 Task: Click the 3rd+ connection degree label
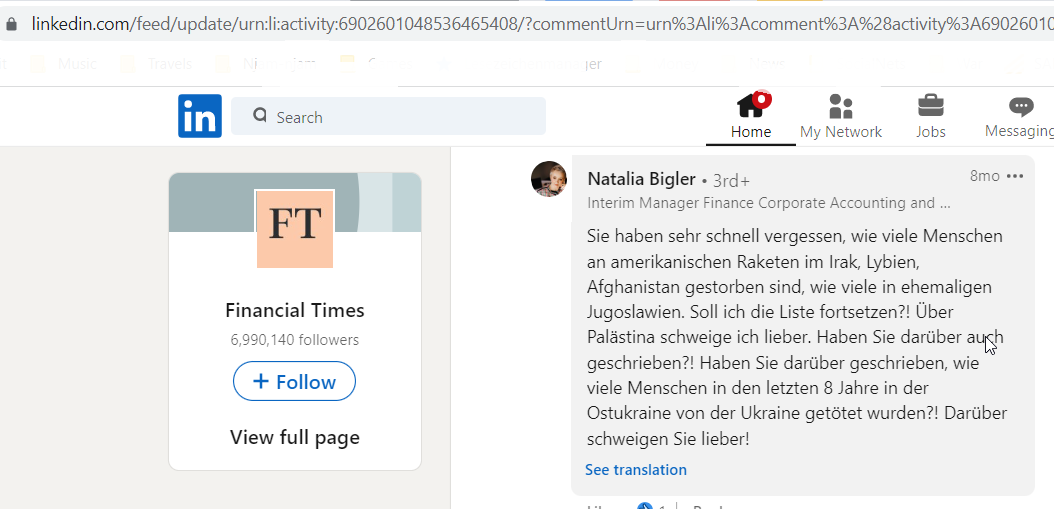click(731, 181)
